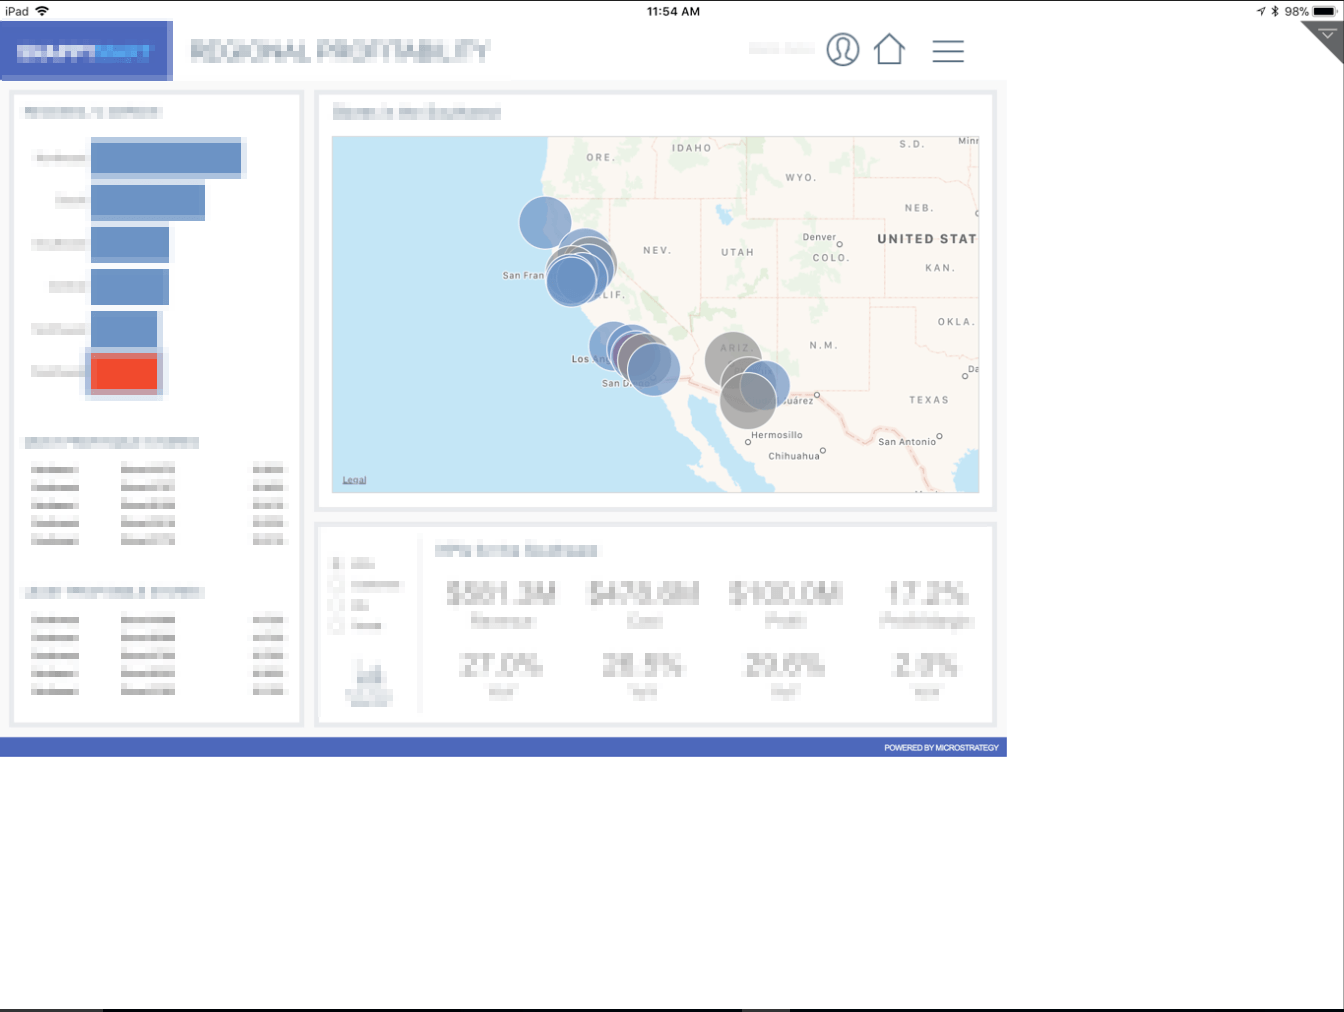Go to the home screen via the house icon
1344x1012 pixels.
(x=889, y=49)
